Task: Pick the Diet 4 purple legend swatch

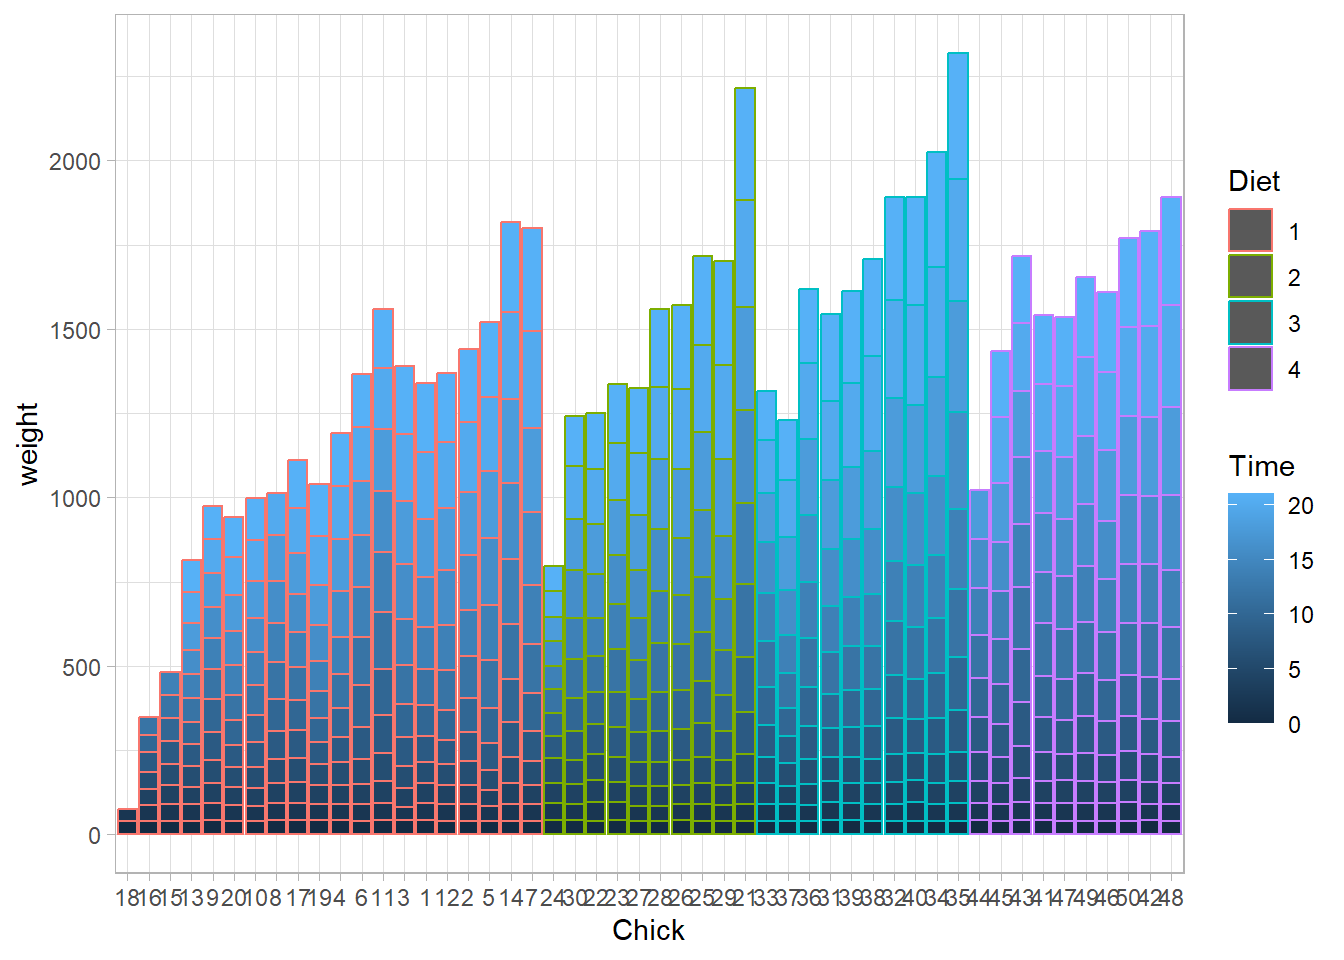Action: (1250, 369)
